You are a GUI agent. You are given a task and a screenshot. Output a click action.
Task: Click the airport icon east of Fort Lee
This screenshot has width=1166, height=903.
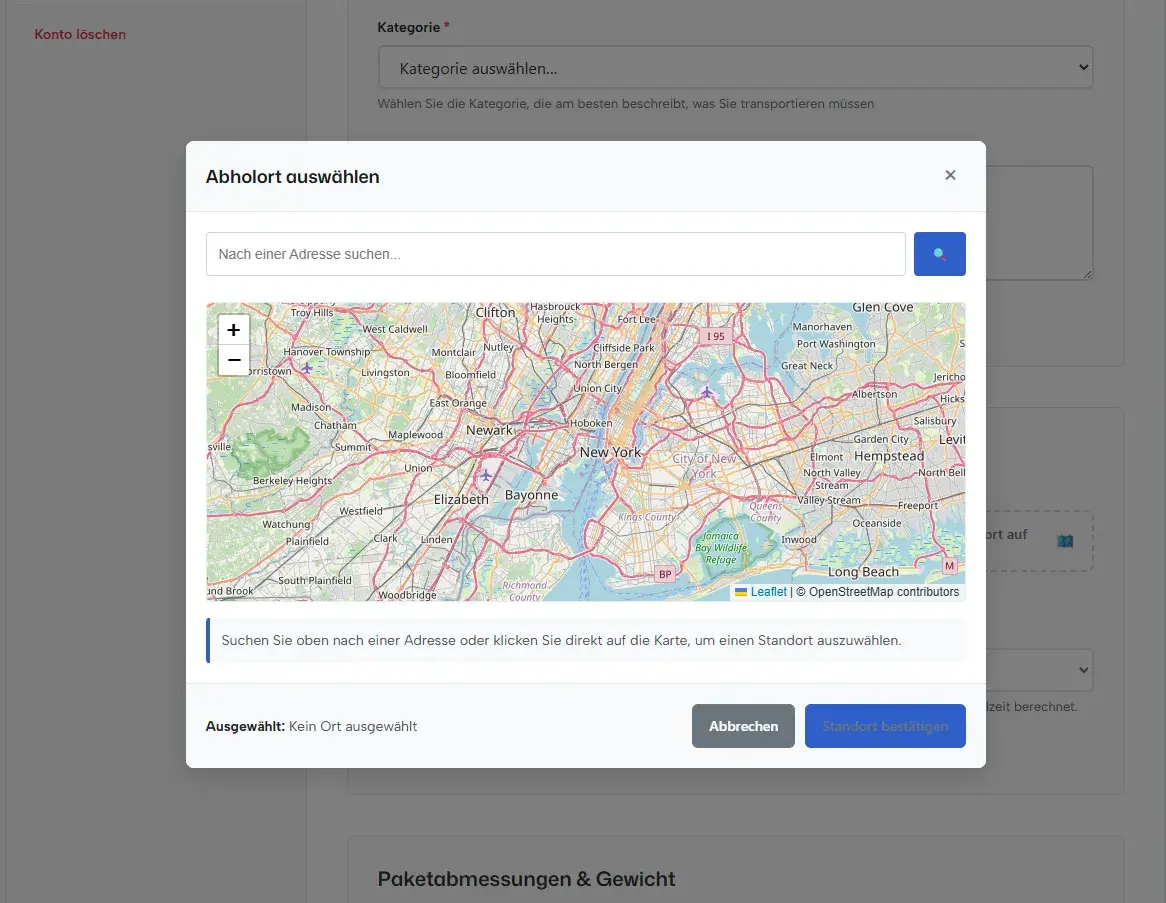pos(707,391)
